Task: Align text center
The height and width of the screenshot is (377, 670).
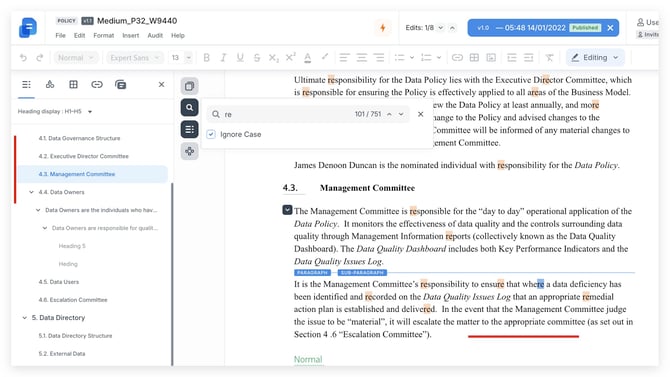Action: (x=361, y=58)
